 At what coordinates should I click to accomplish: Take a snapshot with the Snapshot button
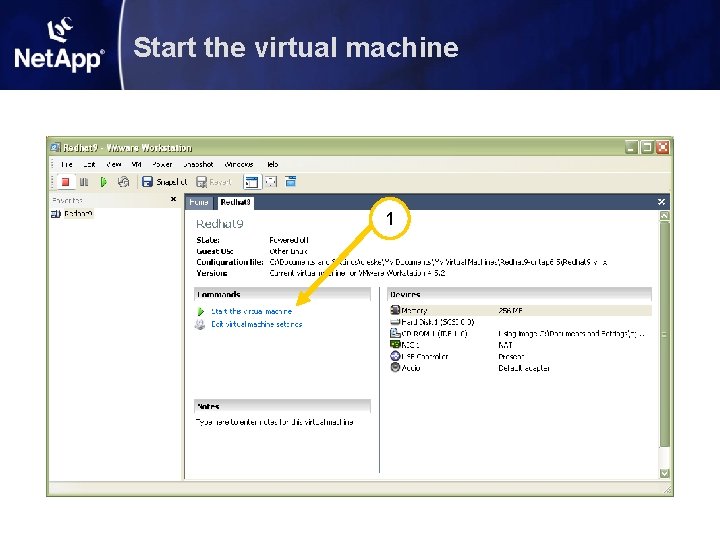tap(164, 182)
